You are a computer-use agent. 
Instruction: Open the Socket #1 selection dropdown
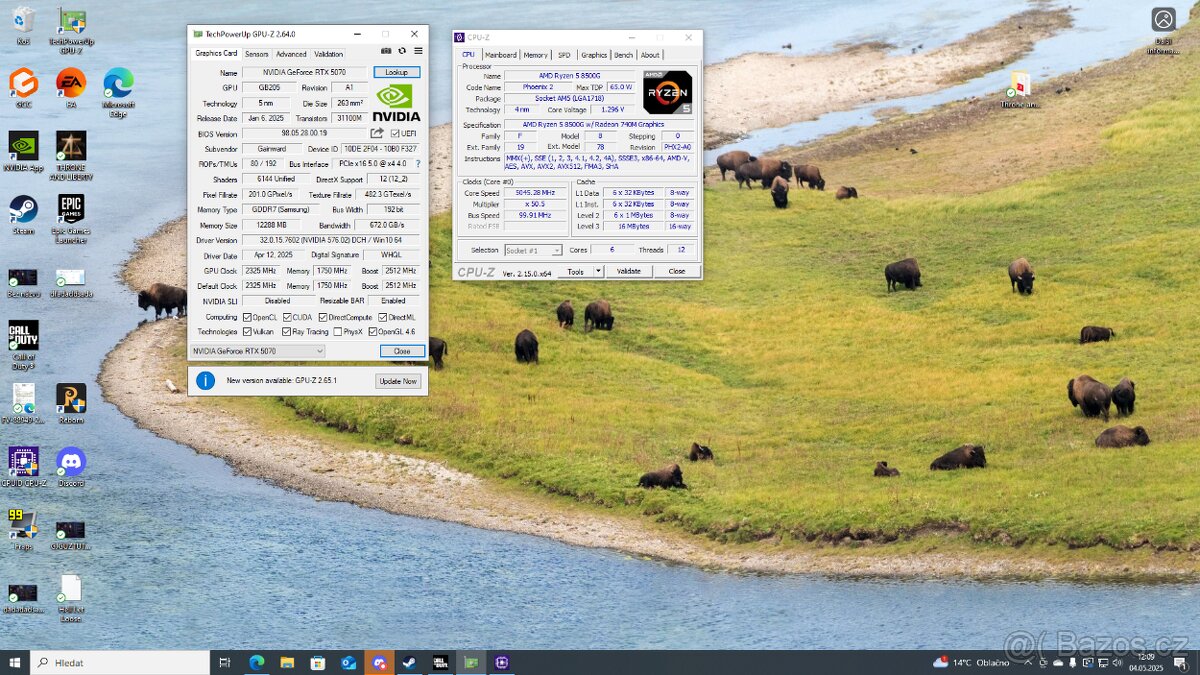point(533,250)
